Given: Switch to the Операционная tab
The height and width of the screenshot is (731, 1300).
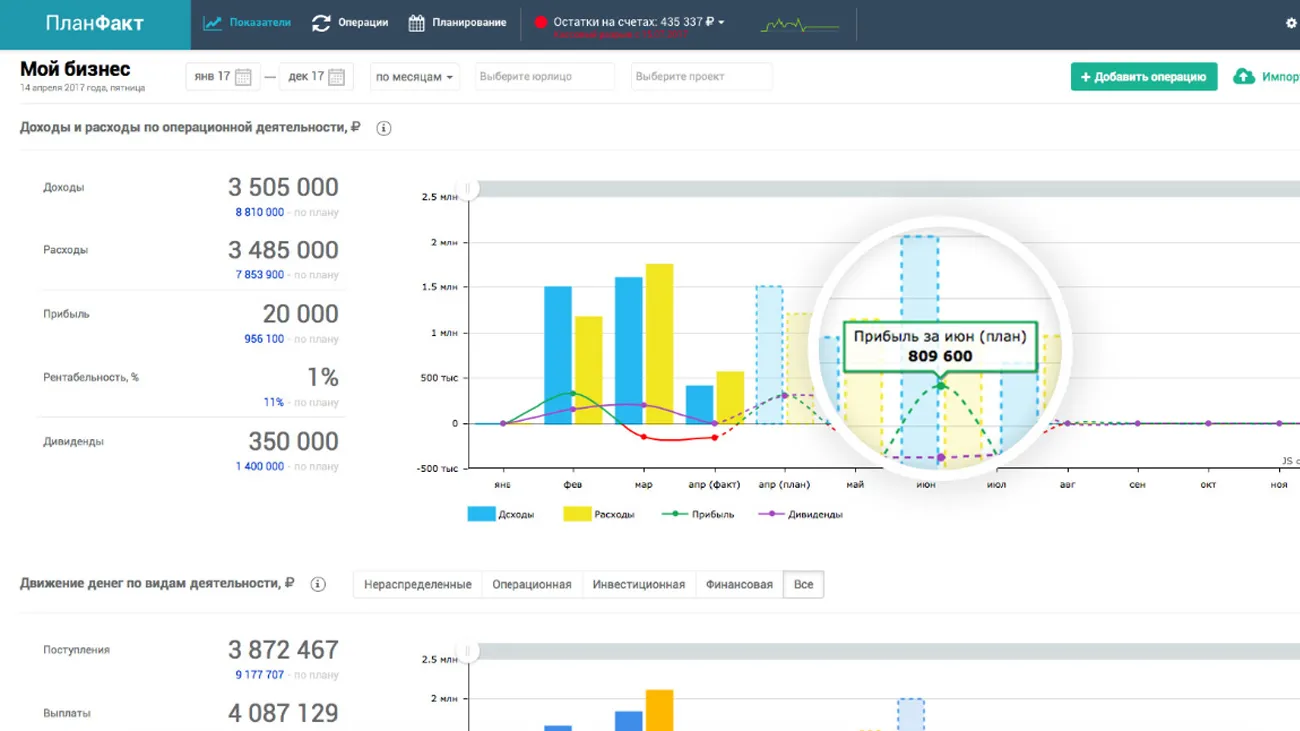Looking at the screenshot, I should [531, 584].
